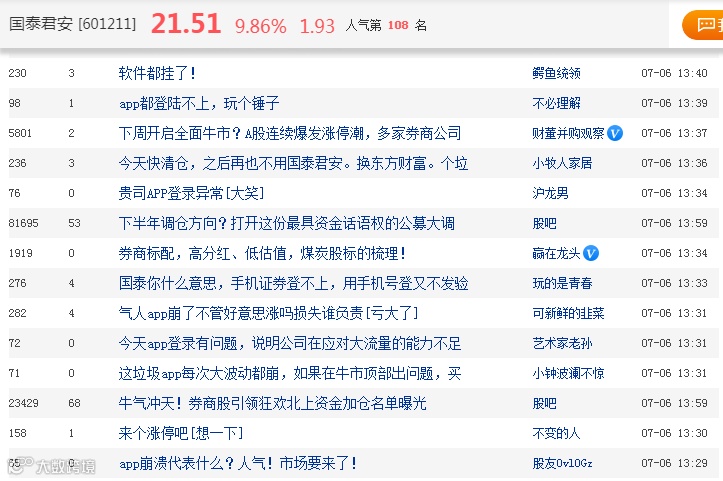Click the popularity rank 108
723x481 pixels.
coord(398,25)
